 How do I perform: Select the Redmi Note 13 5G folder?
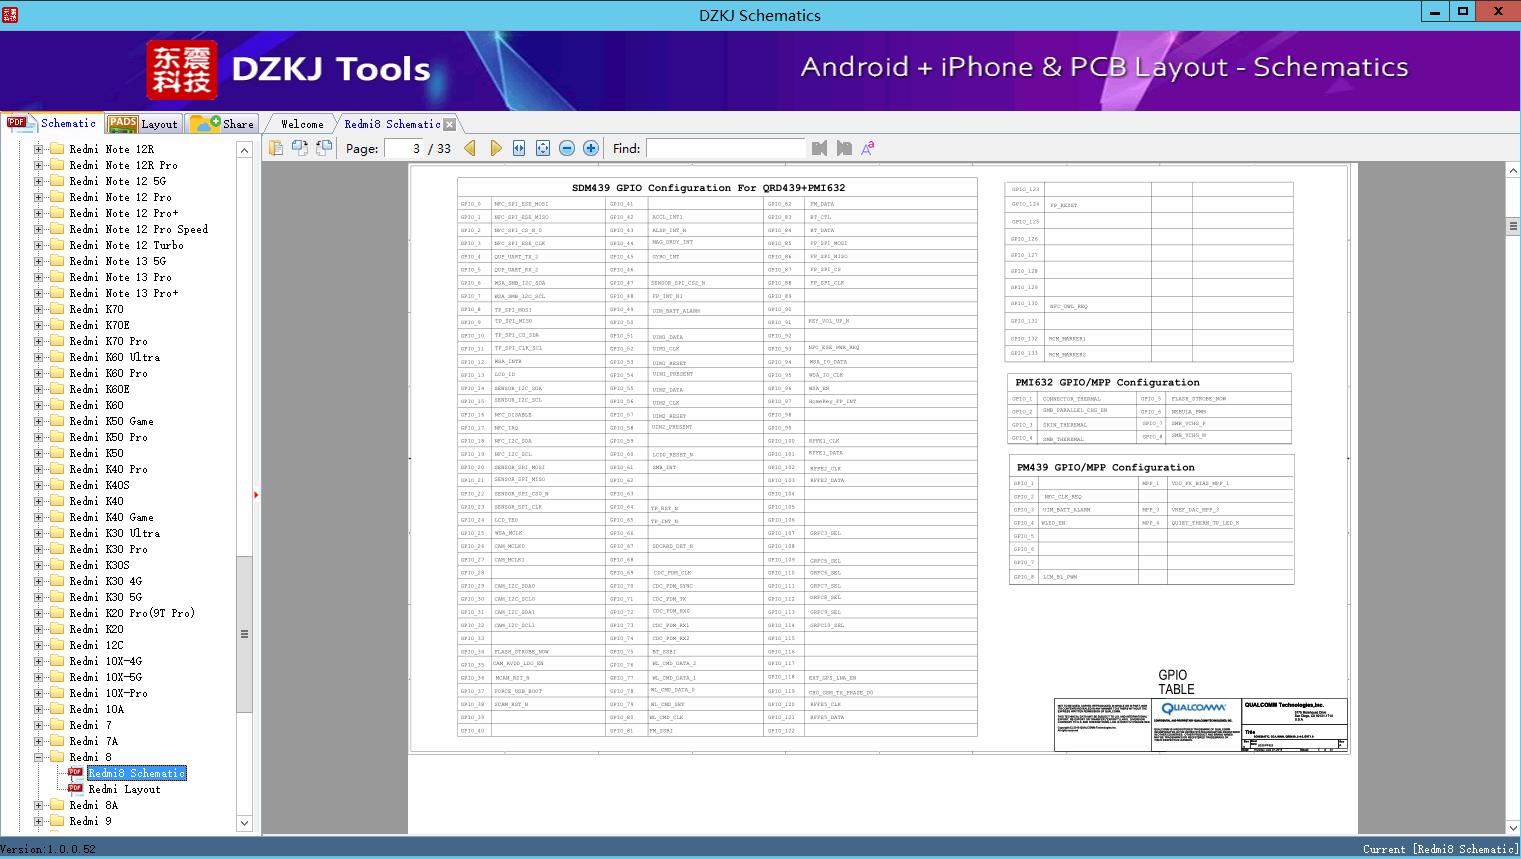pyautogui.click(x=118, y=261)
